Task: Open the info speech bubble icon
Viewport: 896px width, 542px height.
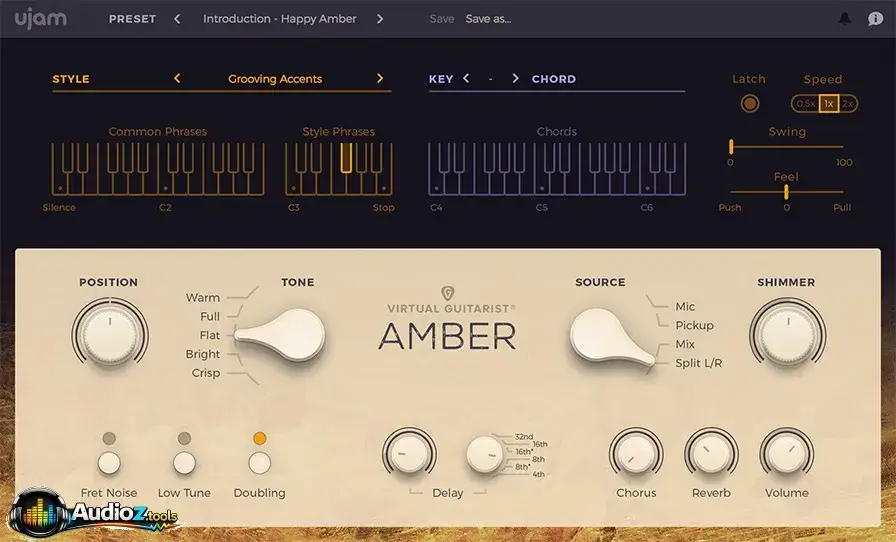Action: 875,19
